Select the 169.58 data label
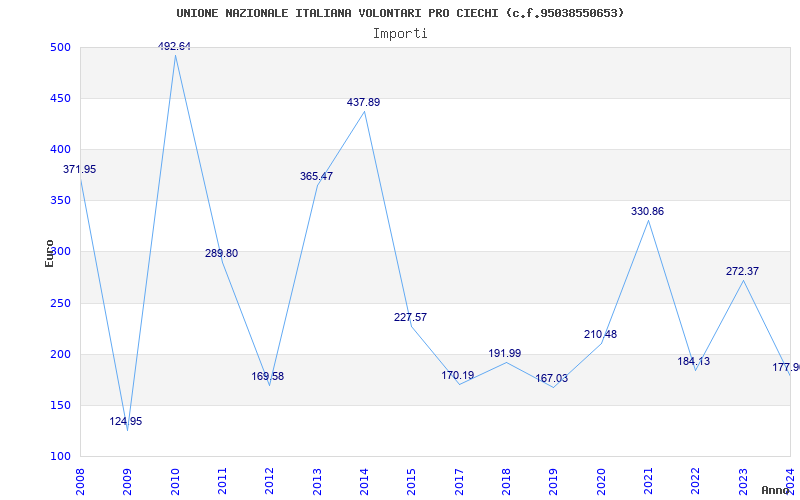This screenshot has width=800, height=500. point(267,377)
